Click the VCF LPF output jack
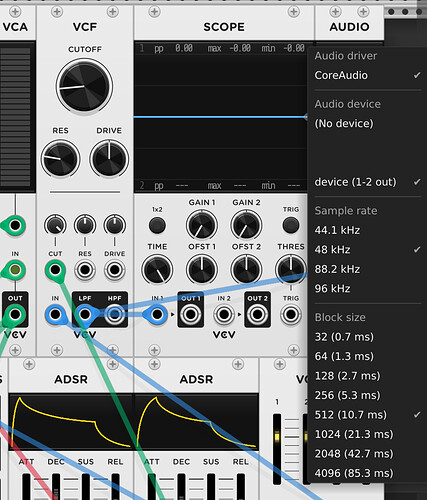Screen dimensions: 427x500 pyautogui.click(x=85, y=314)
